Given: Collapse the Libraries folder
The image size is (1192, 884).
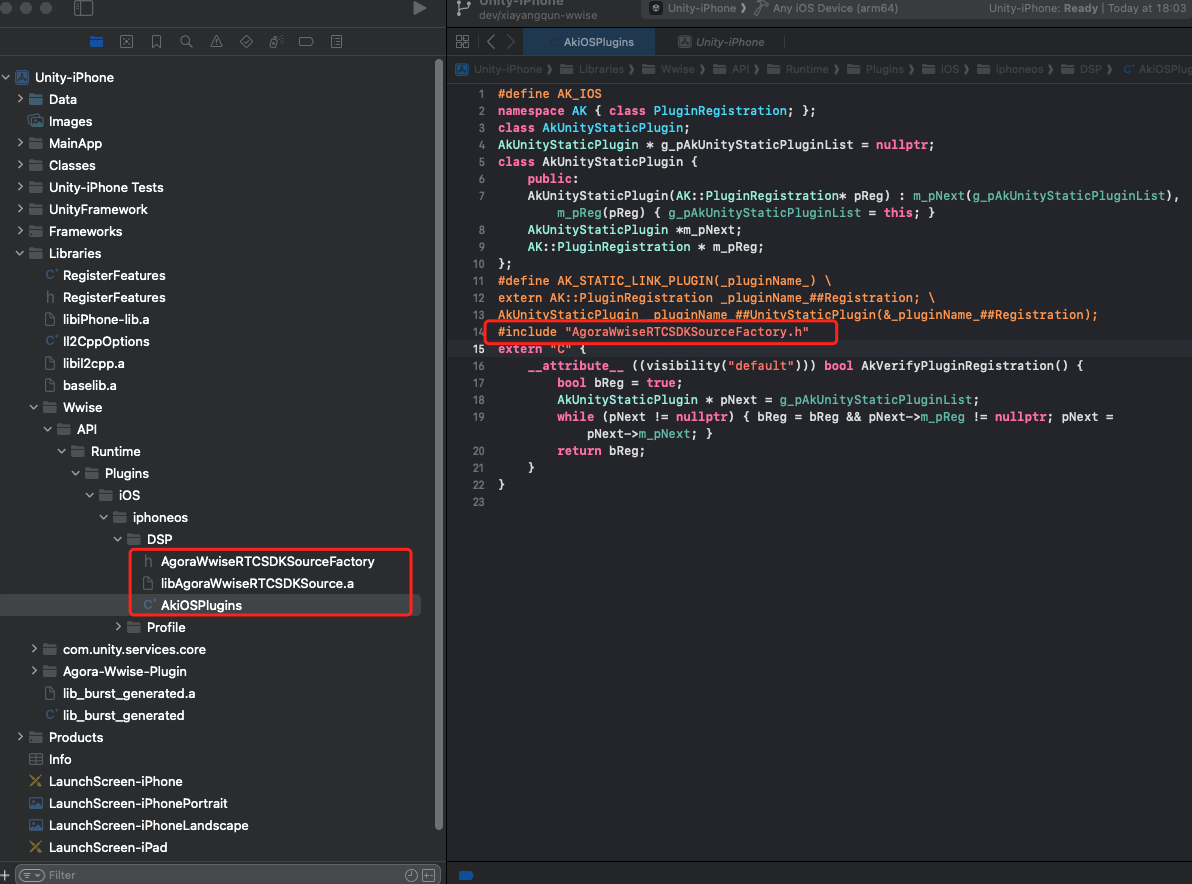Looking at the screenshot, I should 21,253.
